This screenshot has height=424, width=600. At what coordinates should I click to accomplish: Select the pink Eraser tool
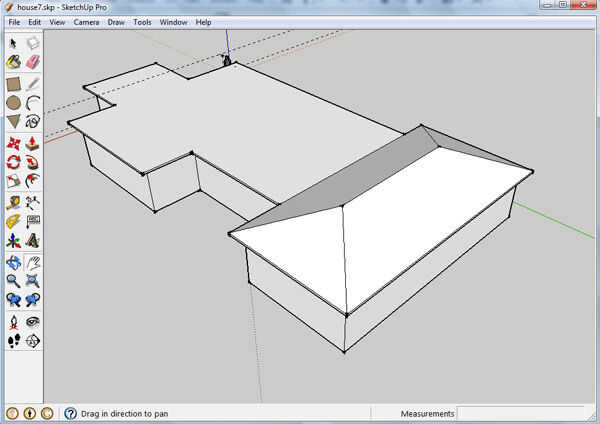(x=33, y=62)
